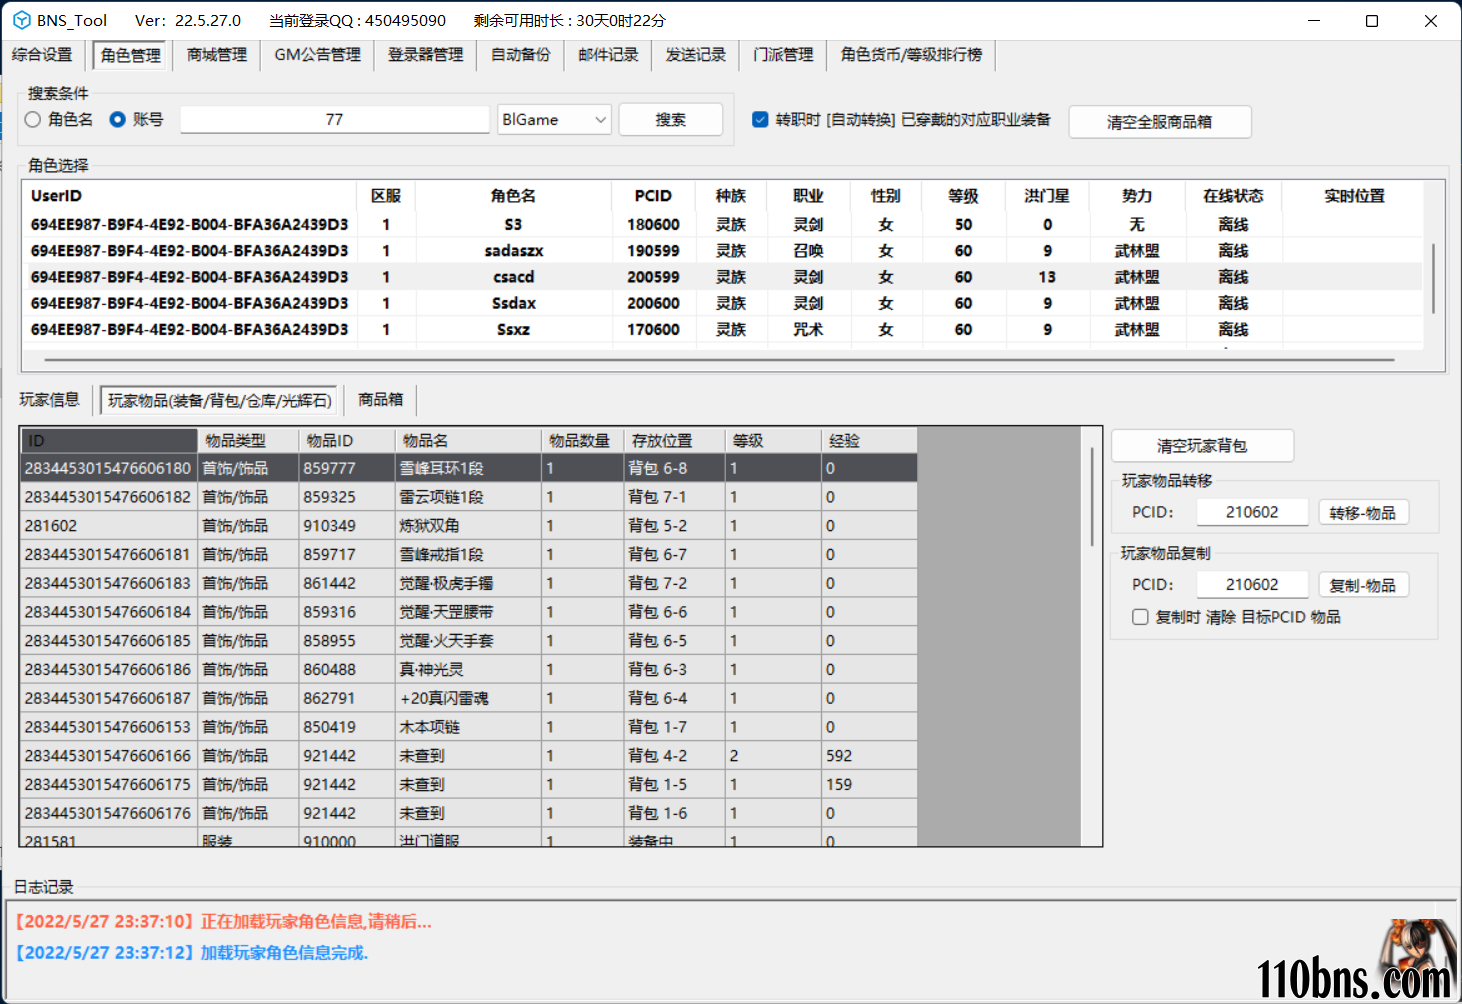Select item row 雪峰耳环1段
The height and width of the screenshot is (1004, 1462).
click(x=469, y=468)
